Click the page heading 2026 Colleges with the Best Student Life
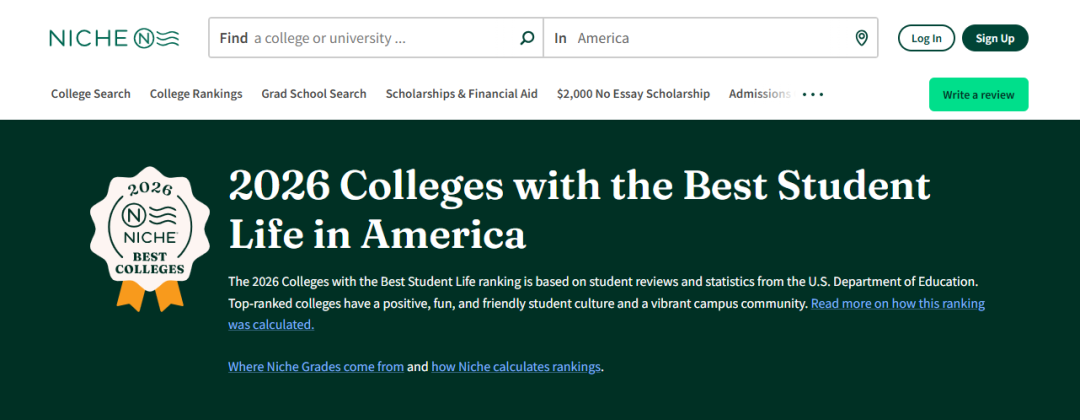The width and height of the screenshot is (1080, 420). [x=579, y=210]
